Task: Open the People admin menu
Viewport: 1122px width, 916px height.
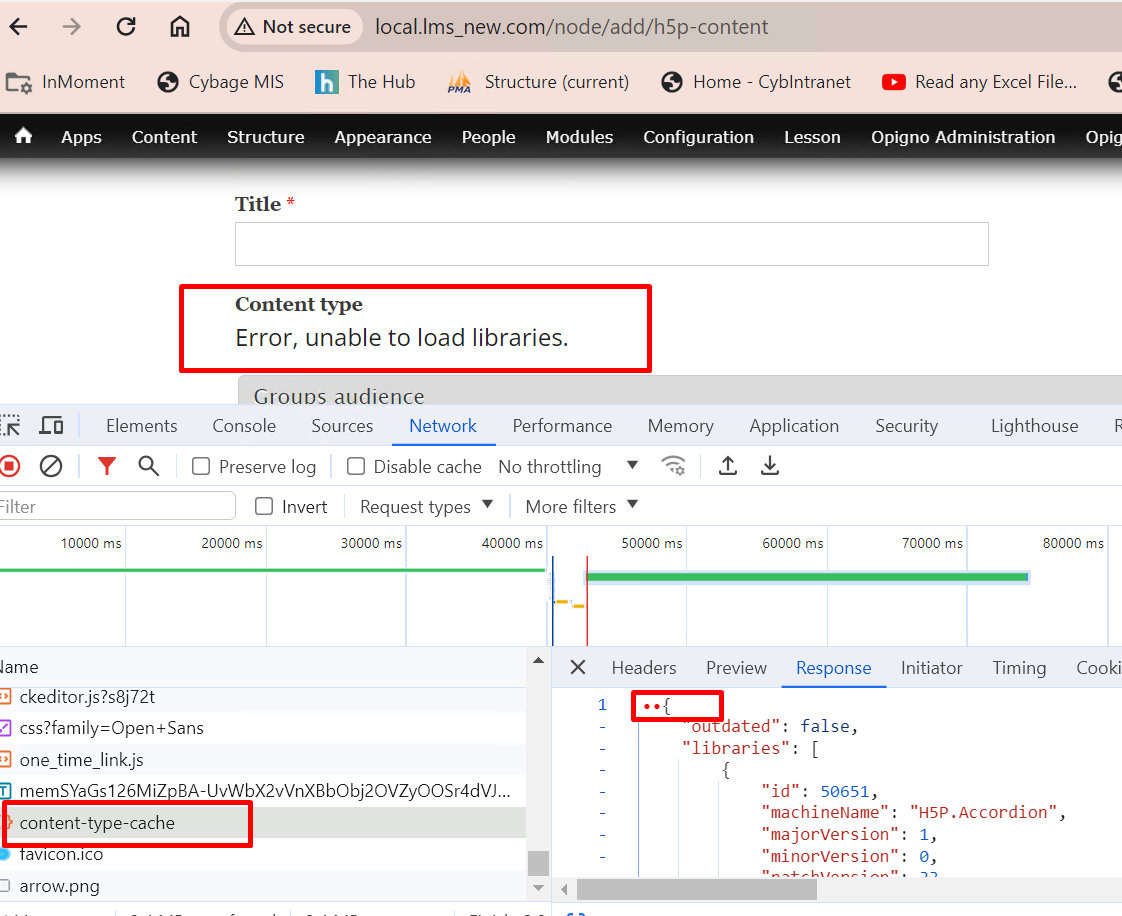Action: (x=488, y=137)
